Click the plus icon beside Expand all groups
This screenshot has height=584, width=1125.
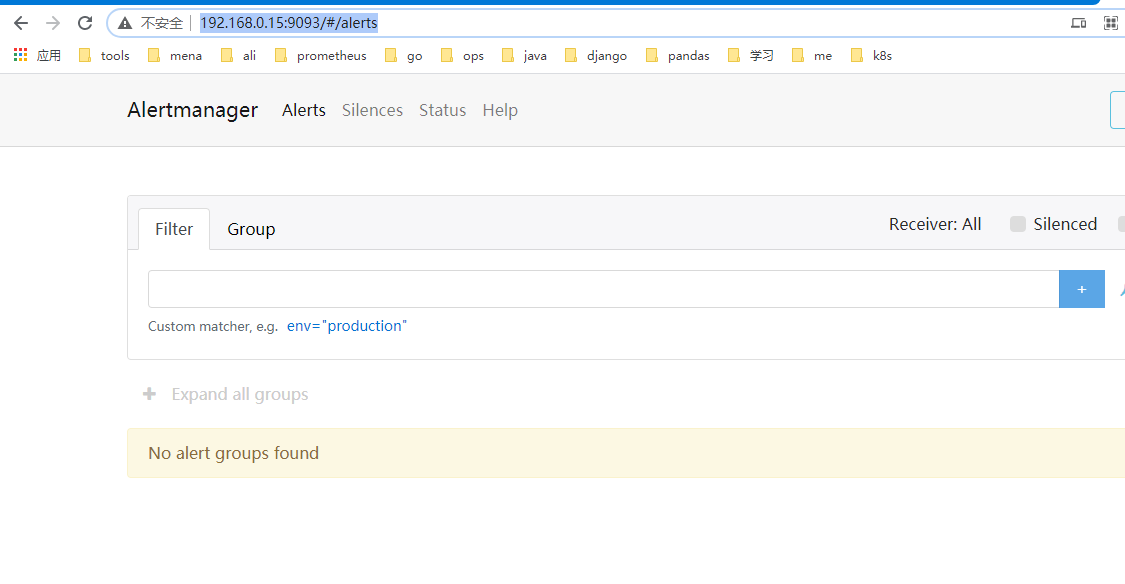pos(149,394)
